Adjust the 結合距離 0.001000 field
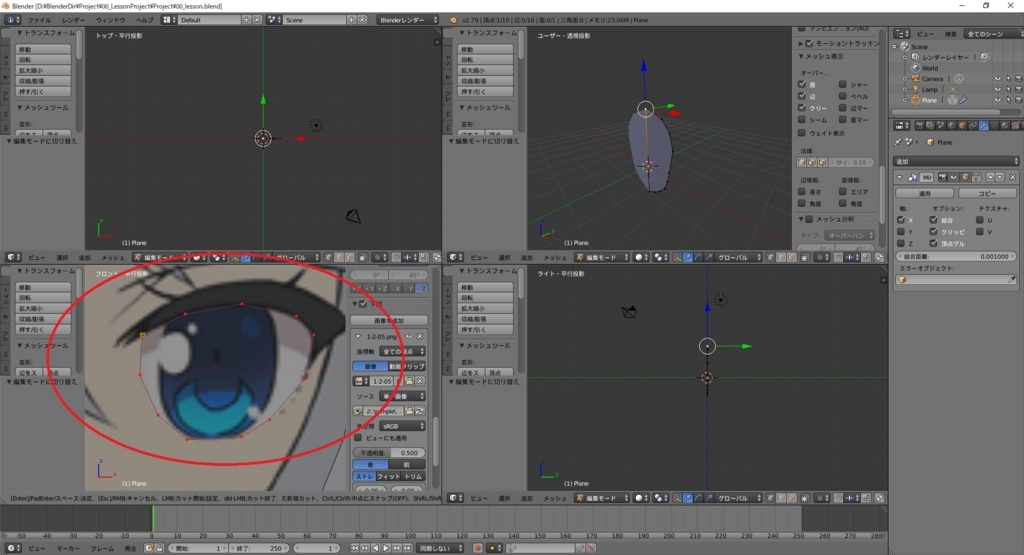The image size is (1024, 555). [956, 256]
